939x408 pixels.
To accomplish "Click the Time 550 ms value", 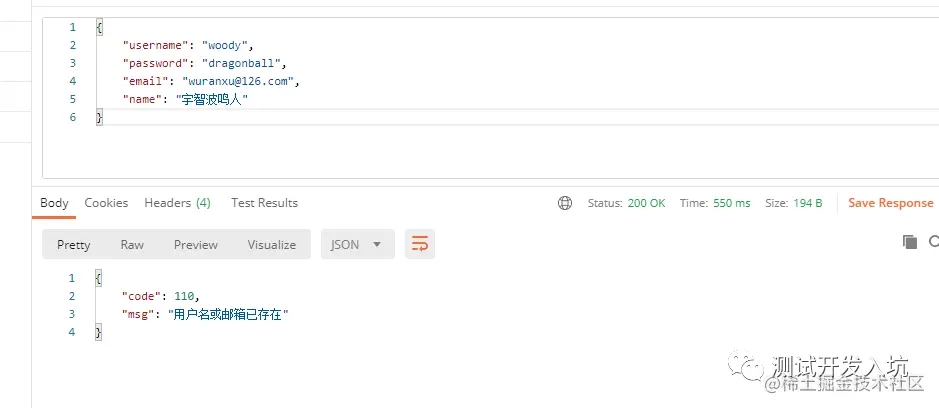I will 715,203.
